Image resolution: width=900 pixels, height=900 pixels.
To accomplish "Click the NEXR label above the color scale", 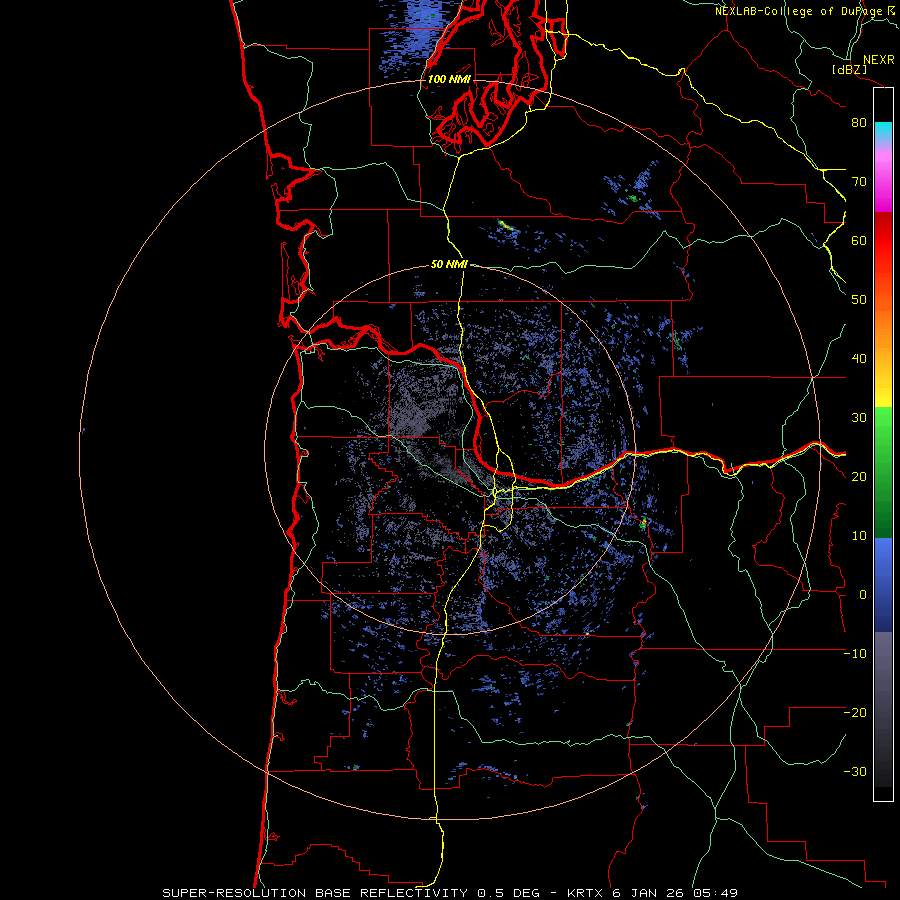I will (878, 60).
